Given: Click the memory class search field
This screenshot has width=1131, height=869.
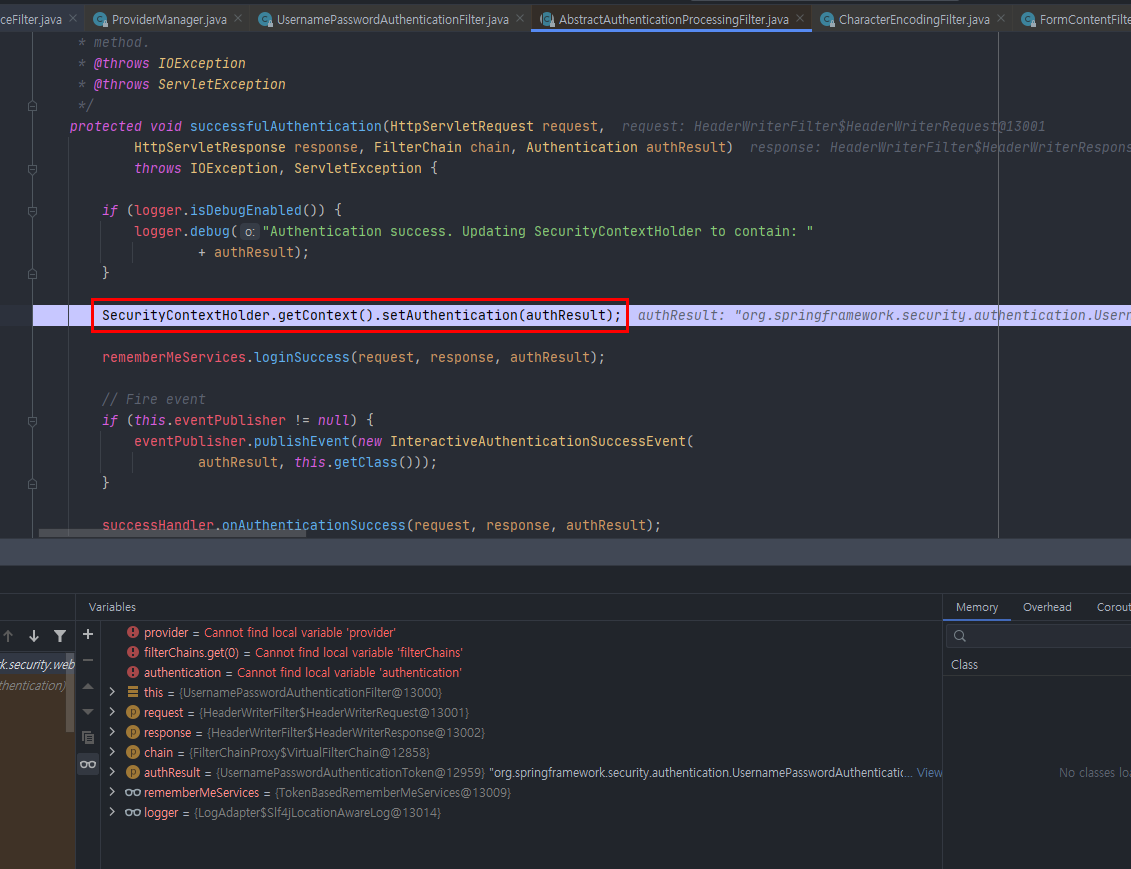Looking at the screenshot, I should point(1039,636).
